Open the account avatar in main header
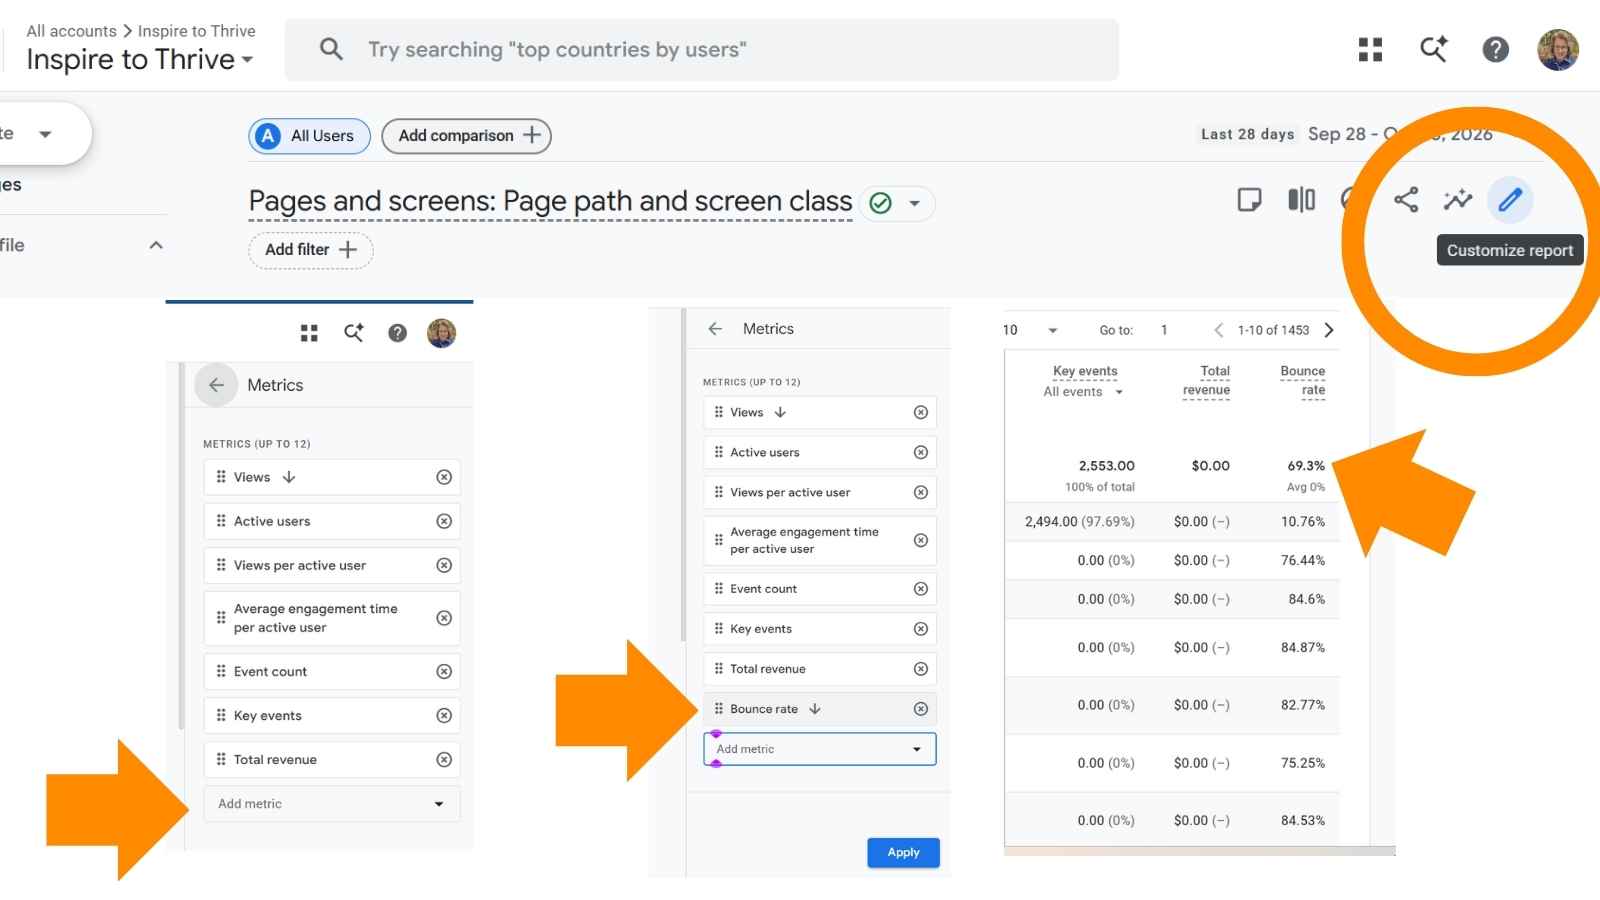Viewport: 1600px width, 900px height. pos(1557,49)
